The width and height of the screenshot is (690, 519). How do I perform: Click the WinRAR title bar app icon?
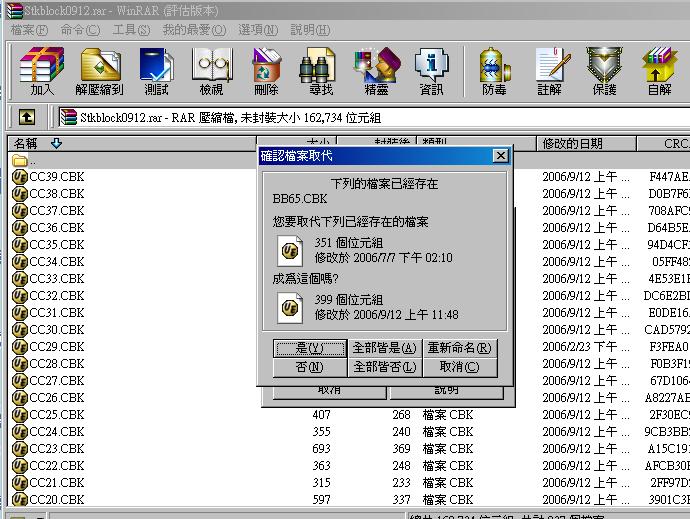(x=14, y=11)
